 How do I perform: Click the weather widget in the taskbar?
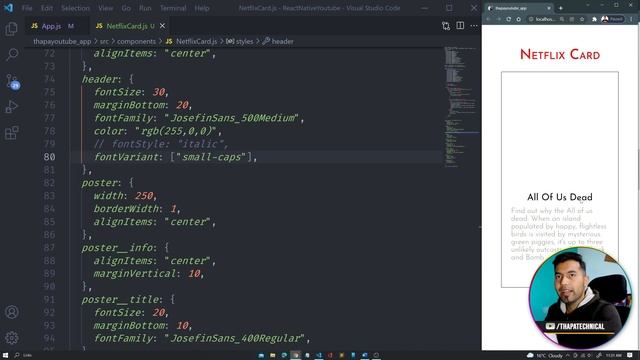click(x=545, y=356)
